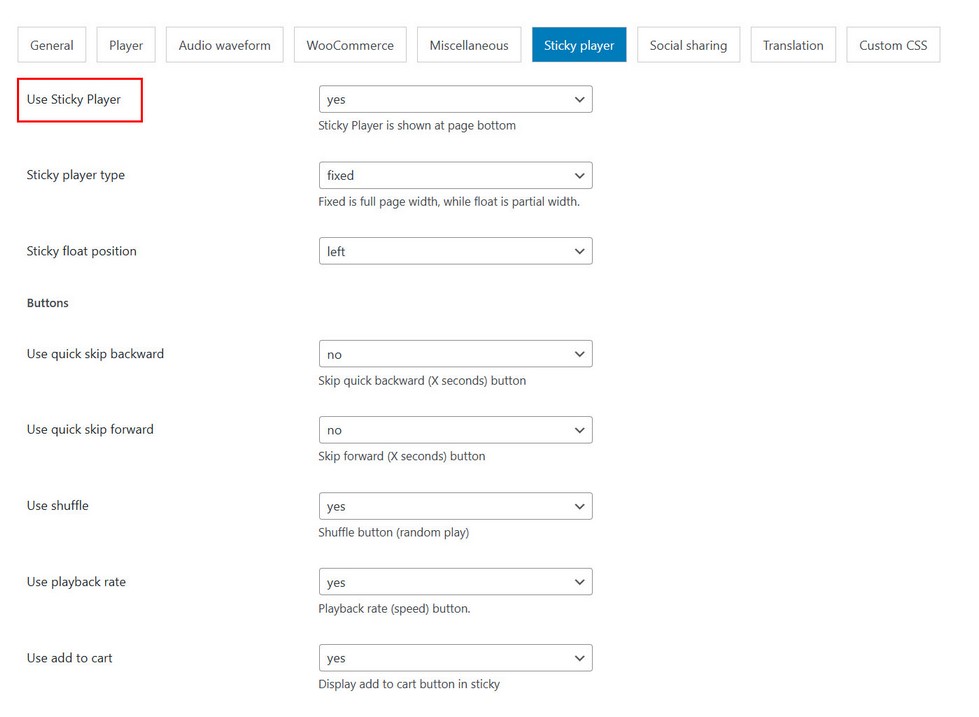Expand the Use shuffle dropdown
Image resolution: width=979 pixels, height=717 pixels.
455,506
